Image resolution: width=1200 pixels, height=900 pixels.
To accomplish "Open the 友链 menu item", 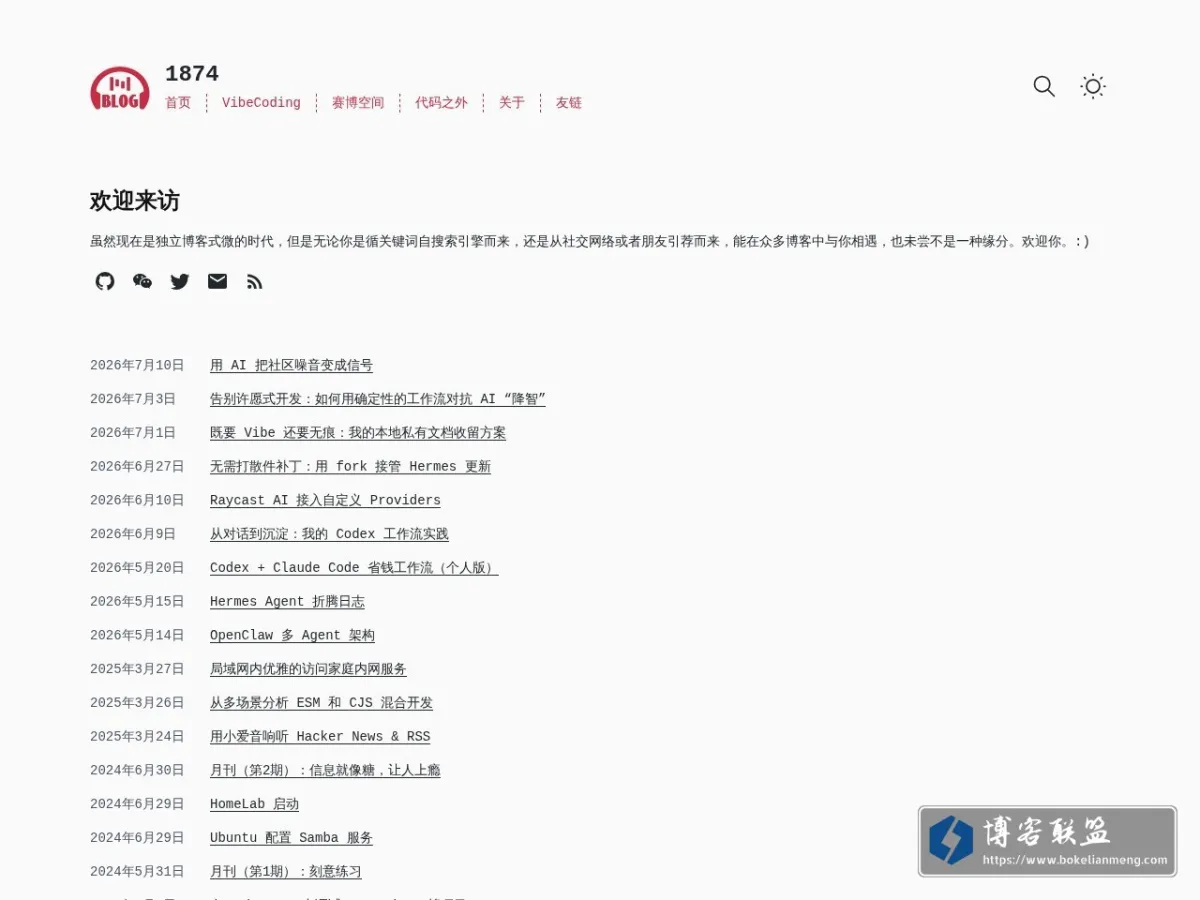I will tap(569, 102).
